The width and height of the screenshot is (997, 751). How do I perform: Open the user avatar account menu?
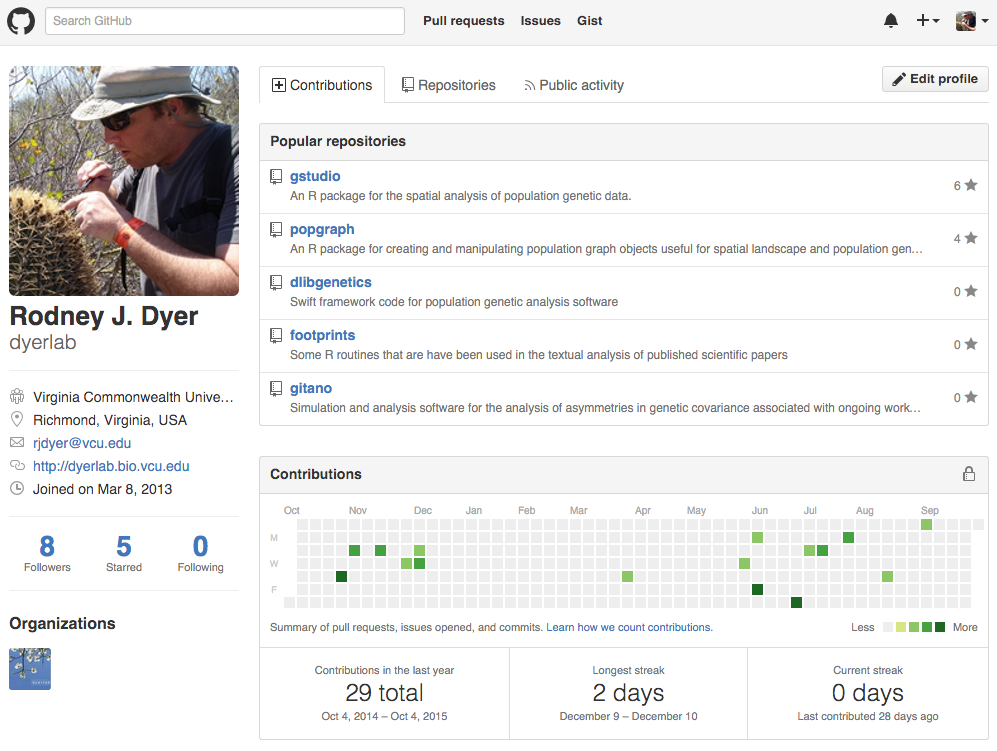click(972, 21)
